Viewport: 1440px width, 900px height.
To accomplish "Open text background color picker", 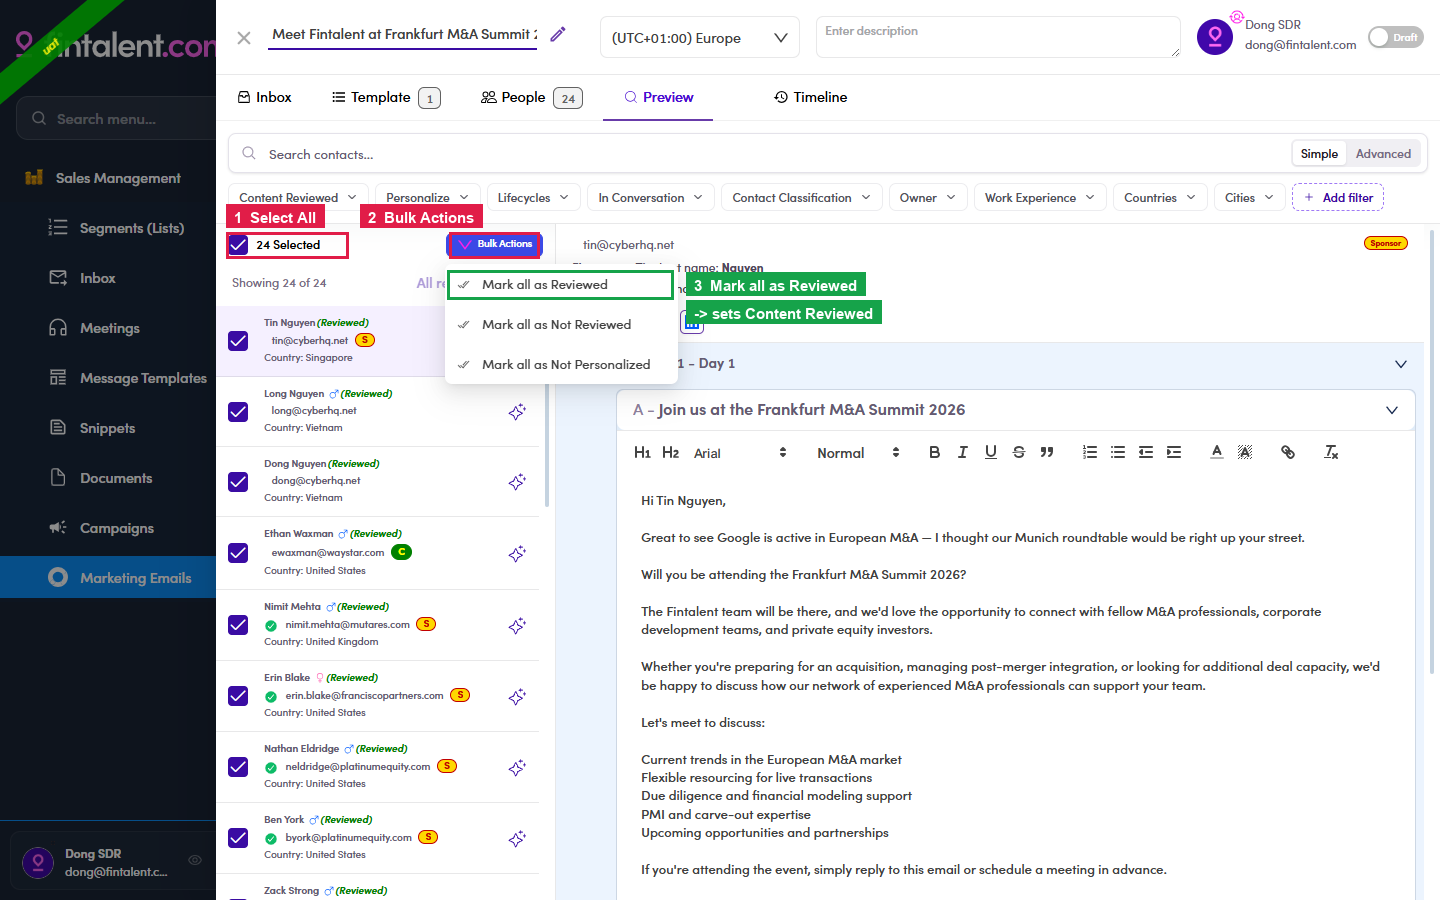I will tap(1245, 452).
